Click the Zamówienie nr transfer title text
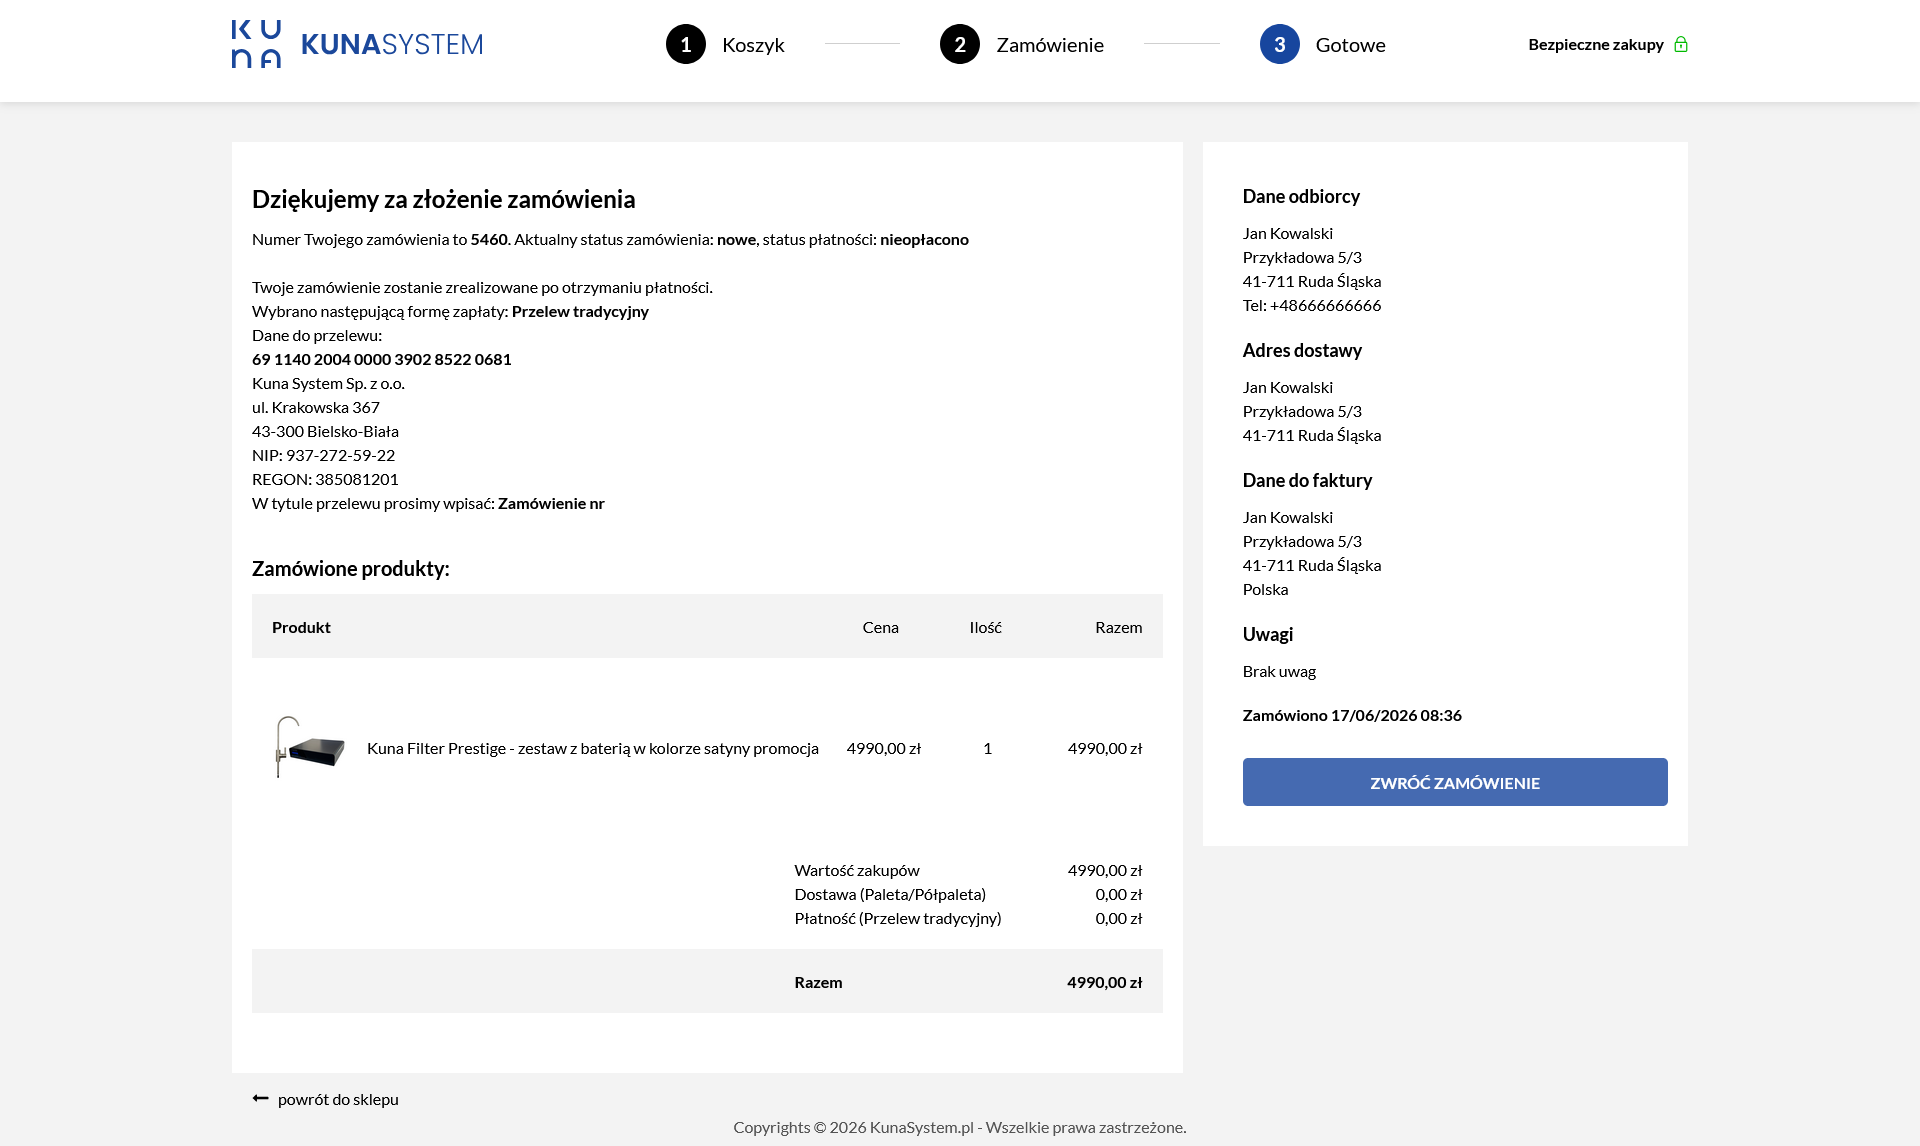Screen dimensions: 1920x1146 click(551, 503)
